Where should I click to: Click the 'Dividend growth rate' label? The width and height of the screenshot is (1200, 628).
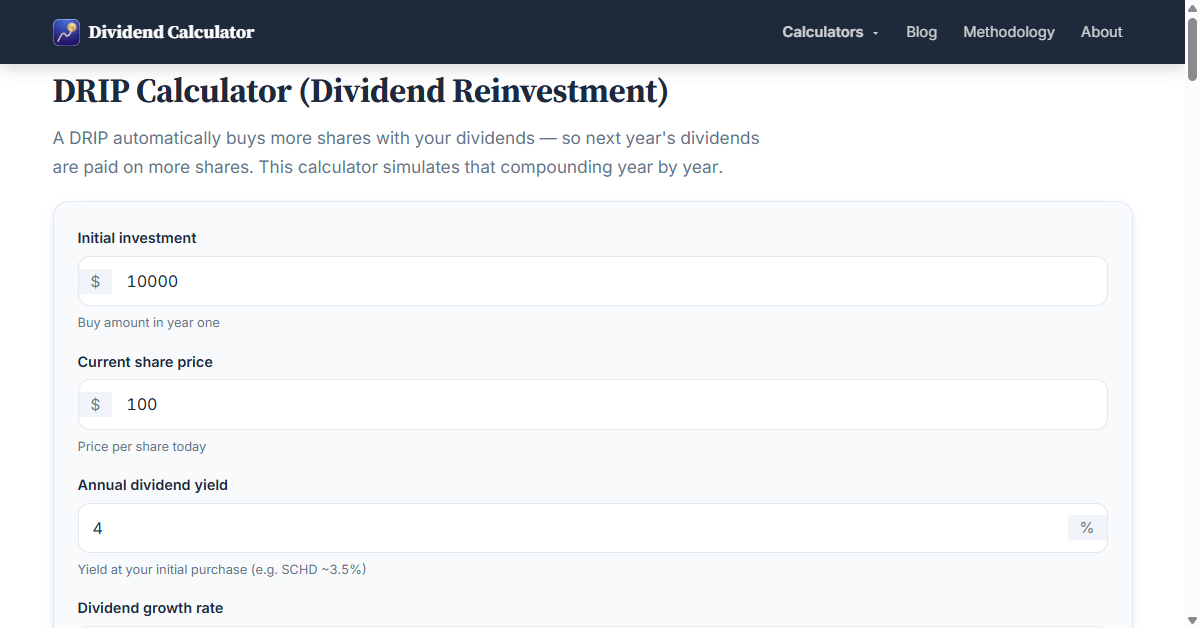coord(151,608)
